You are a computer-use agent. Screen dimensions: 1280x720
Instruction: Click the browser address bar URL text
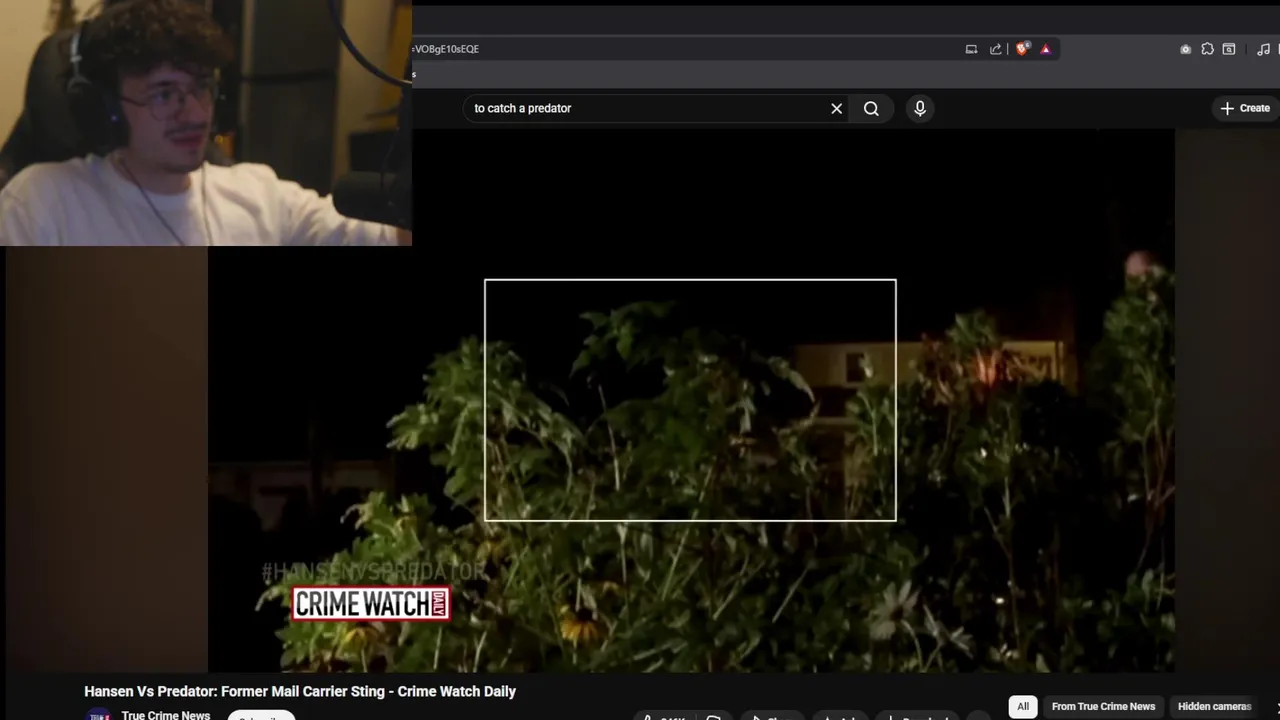tap(446, 49)
